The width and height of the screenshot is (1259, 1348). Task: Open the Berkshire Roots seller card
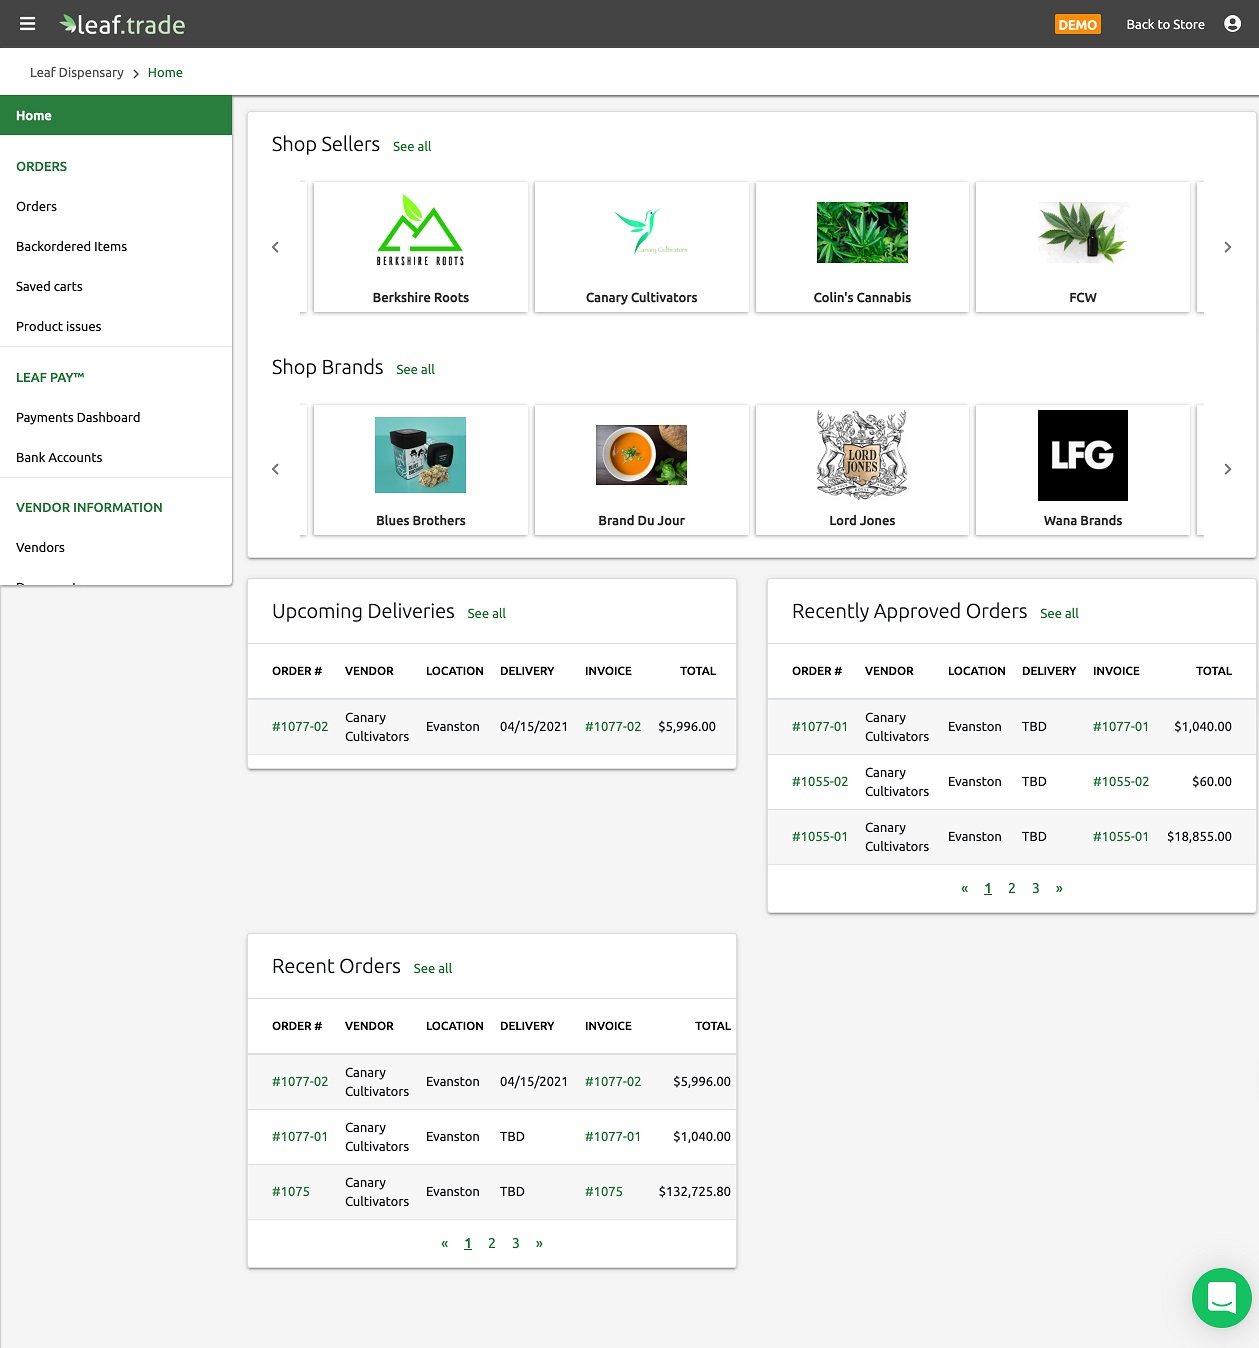pos(420,247)
